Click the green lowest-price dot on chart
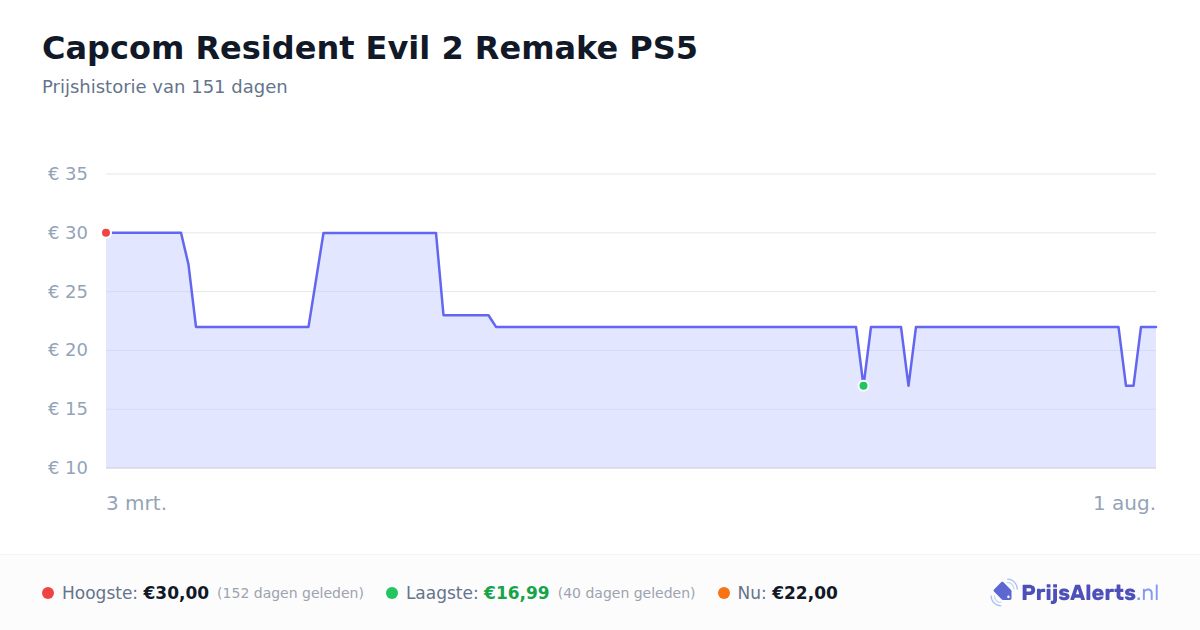 863,385
